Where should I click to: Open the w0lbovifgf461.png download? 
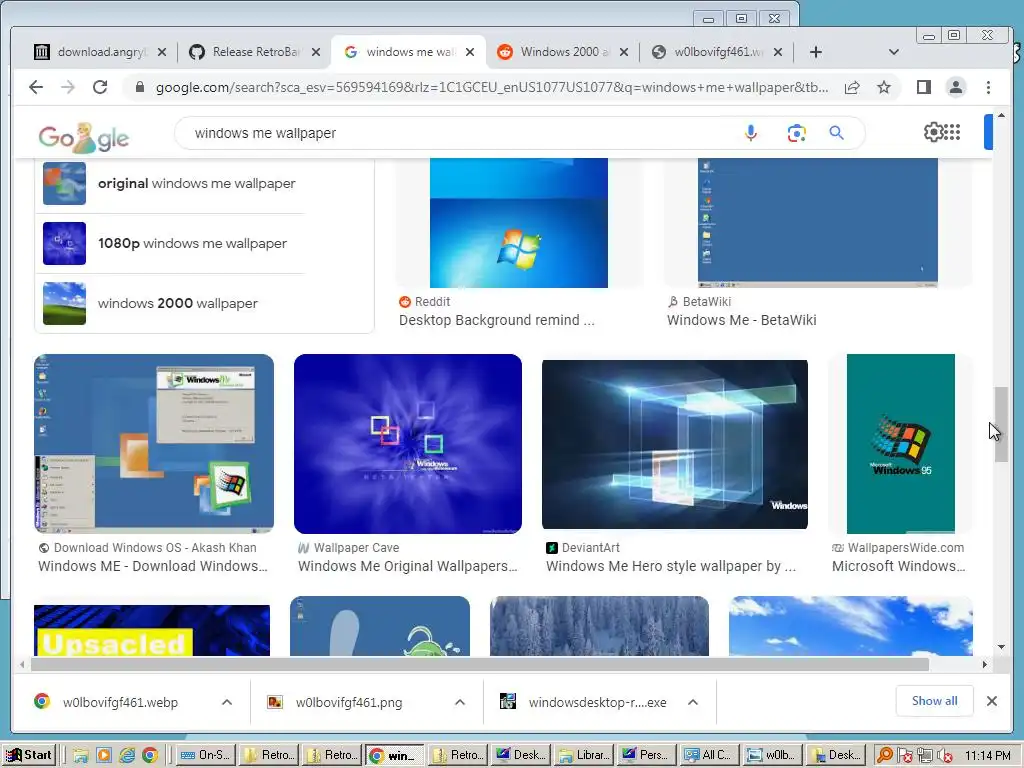[349, 703]
